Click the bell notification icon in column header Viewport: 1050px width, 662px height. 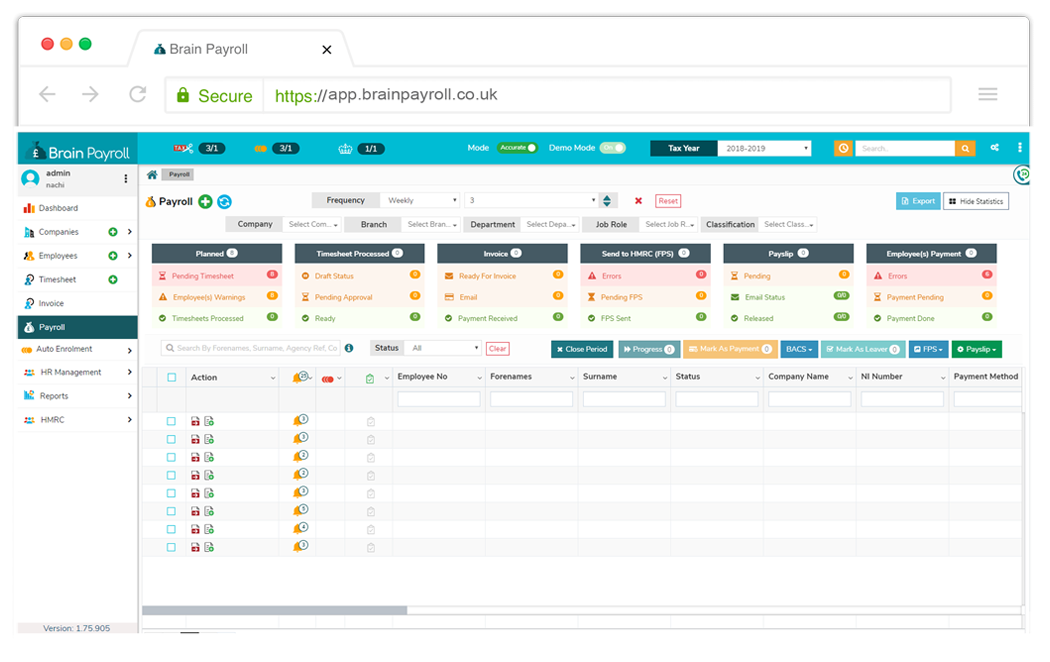click(x=300, y=378)
